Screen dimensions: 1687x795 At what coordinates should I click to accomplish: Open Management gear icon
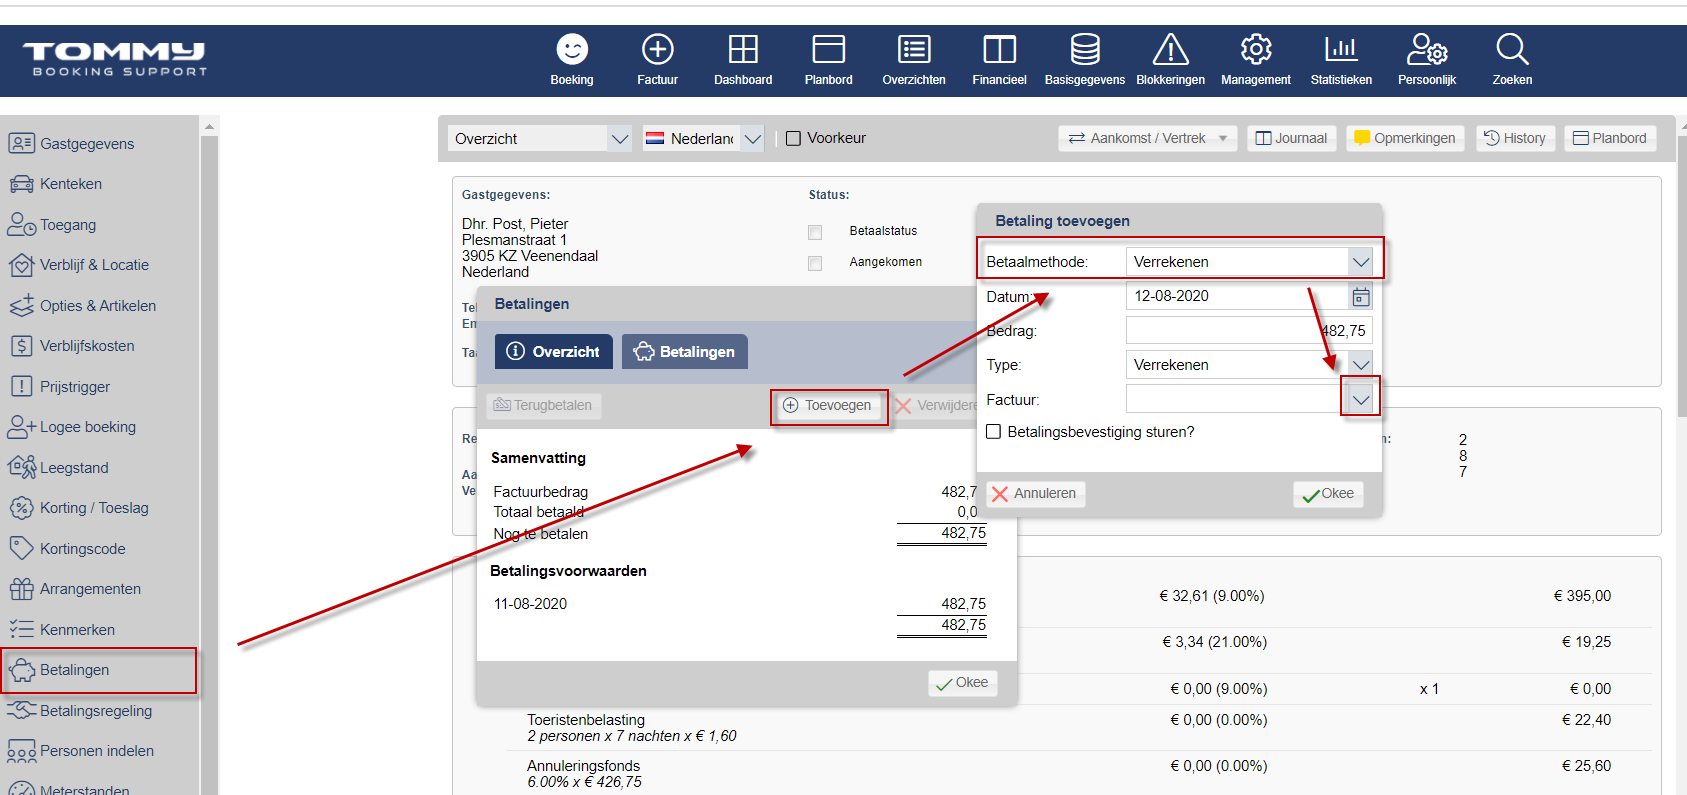click(x=1256, y=49)
